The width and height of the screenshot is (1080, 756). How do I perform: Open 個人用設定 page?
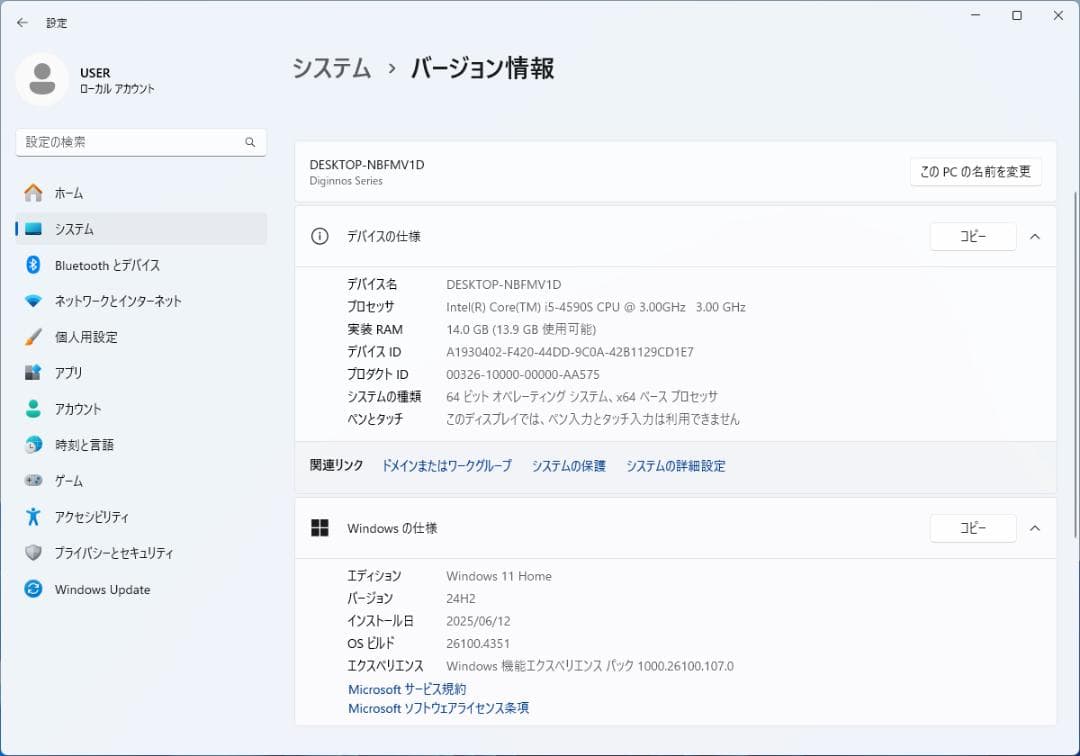point(141,337)
